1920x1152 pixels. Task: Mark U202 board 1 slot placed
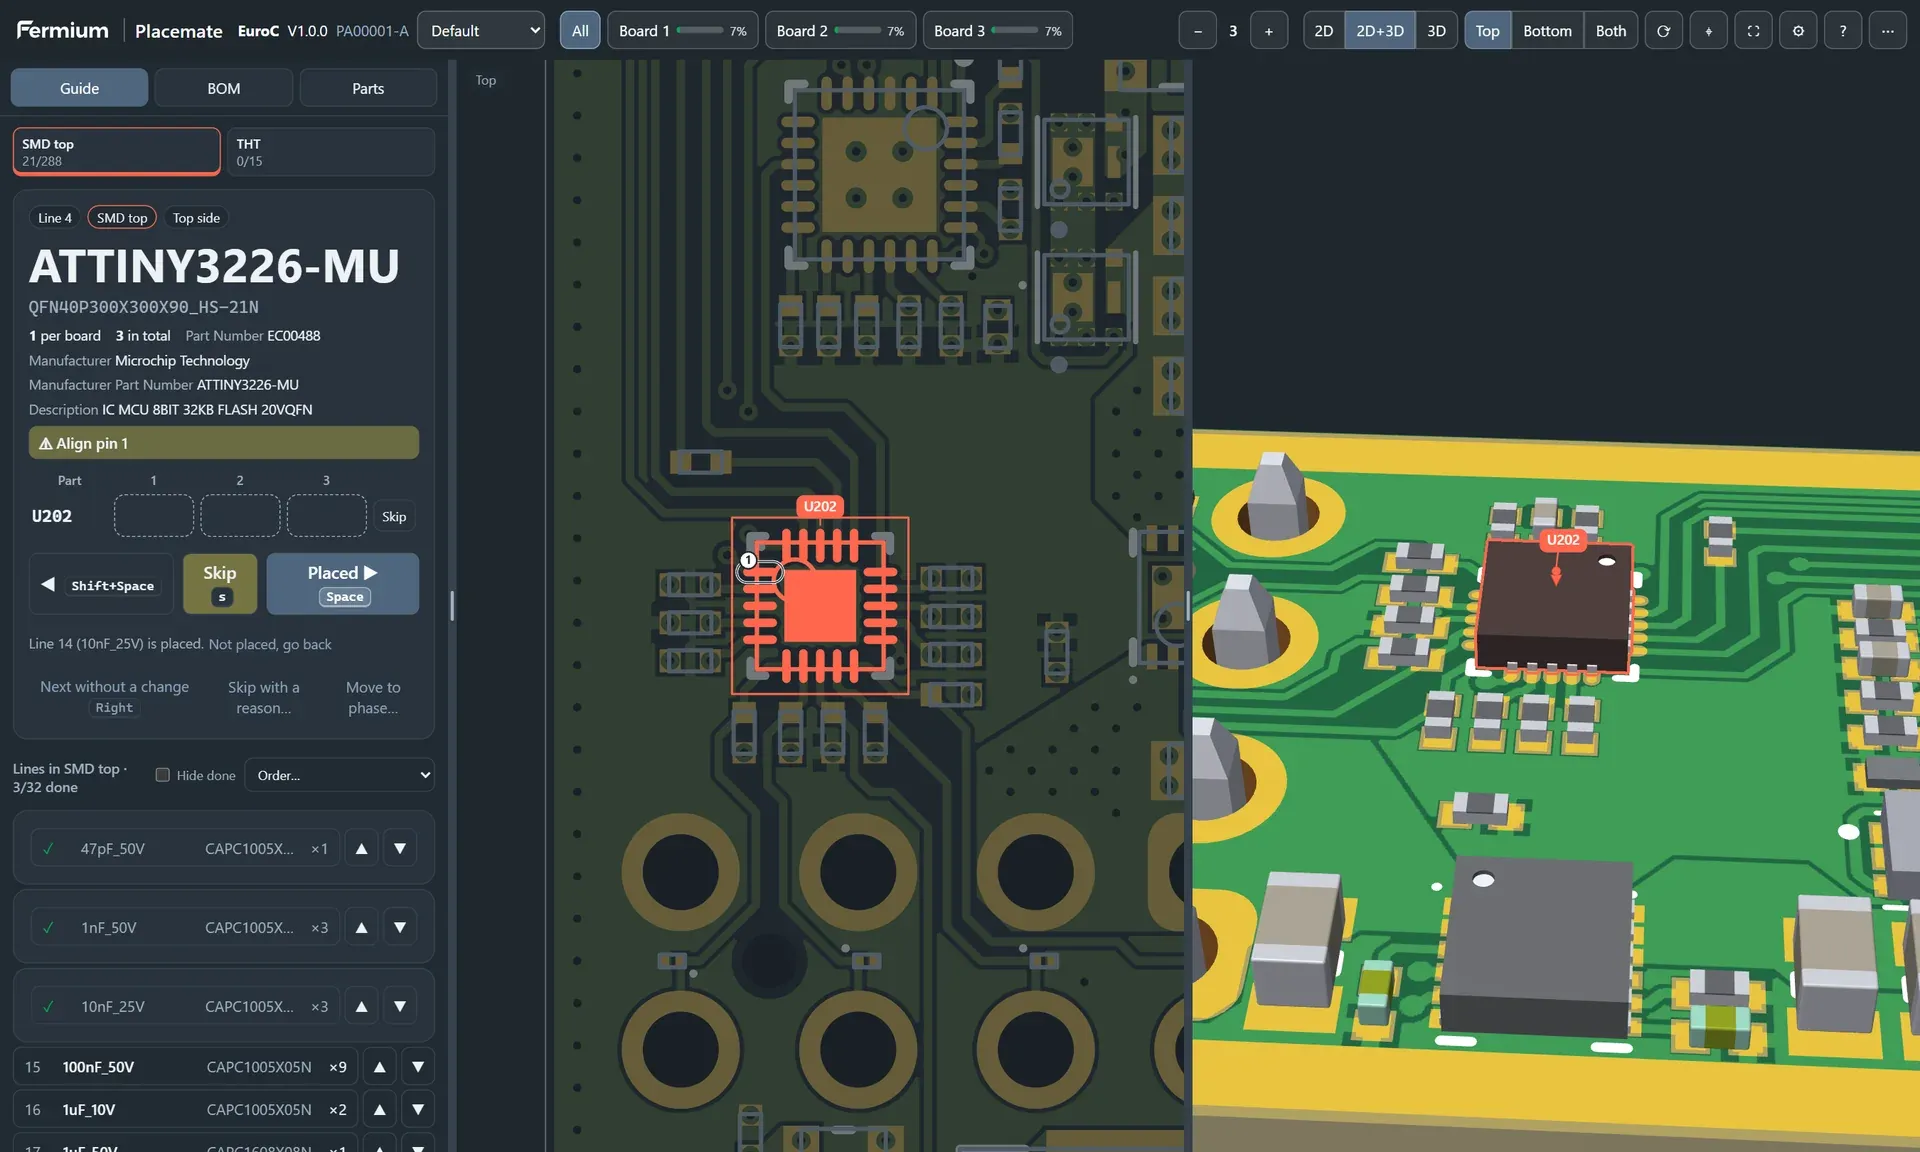pyautogui.click(x=154, y=516)
